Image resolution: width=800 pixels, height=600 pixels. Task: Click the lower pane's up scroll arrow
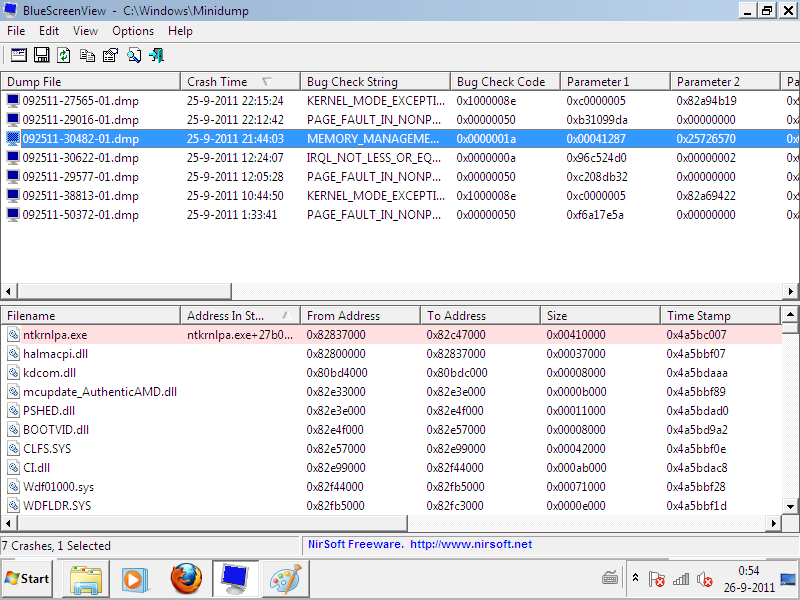pos(790,314)
